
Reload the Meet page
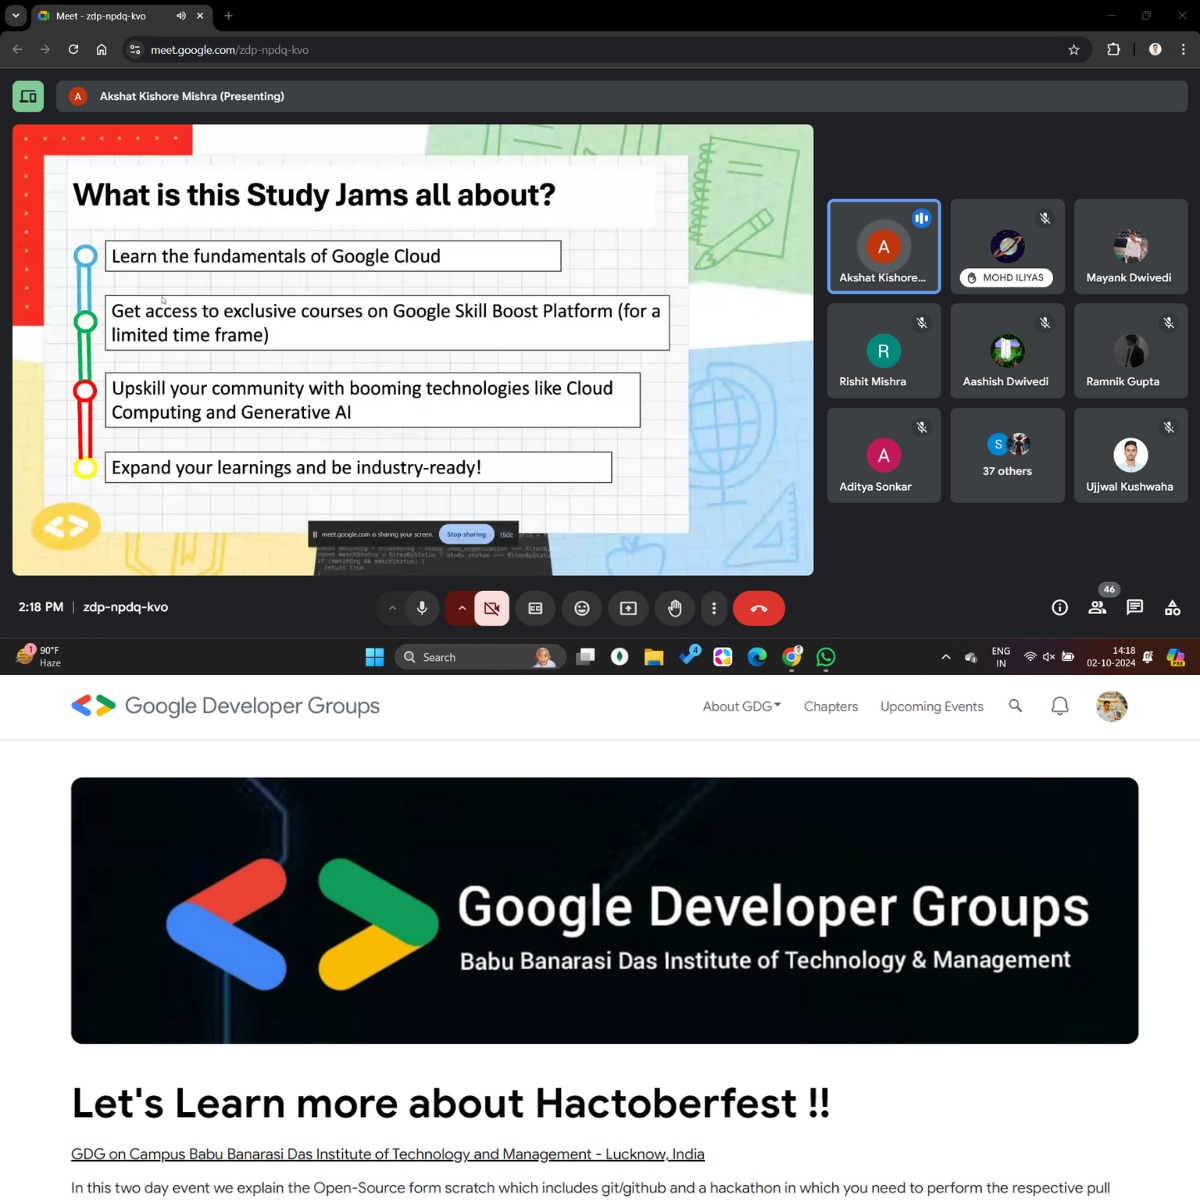click(x=73, y=49)
